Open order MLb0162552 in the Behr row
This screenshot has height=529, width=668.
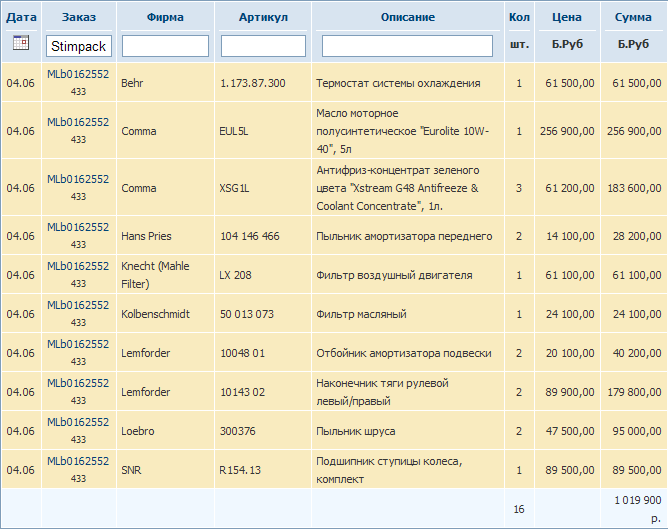[78, 74]
